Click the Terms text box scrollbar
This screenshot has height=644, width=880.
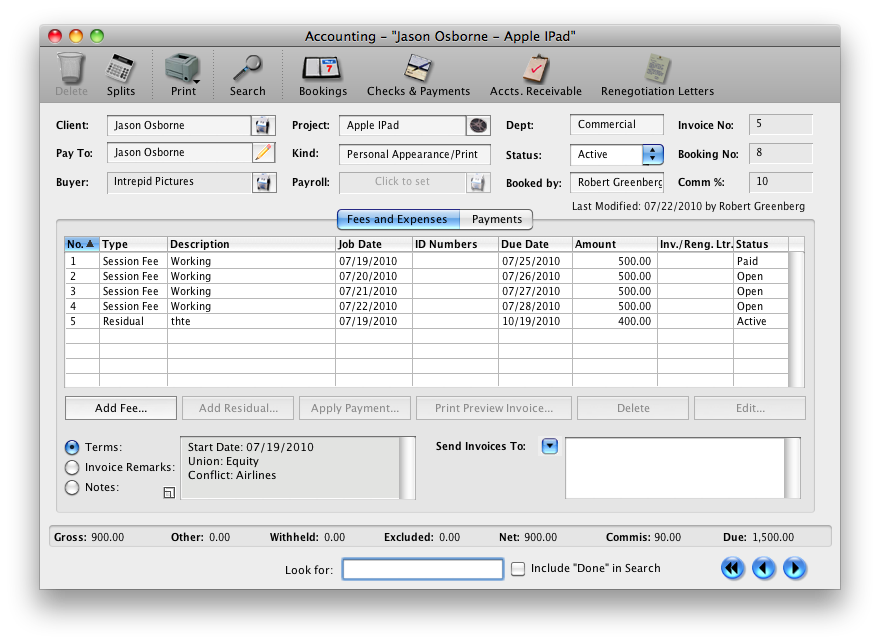[x=407, y=468]
